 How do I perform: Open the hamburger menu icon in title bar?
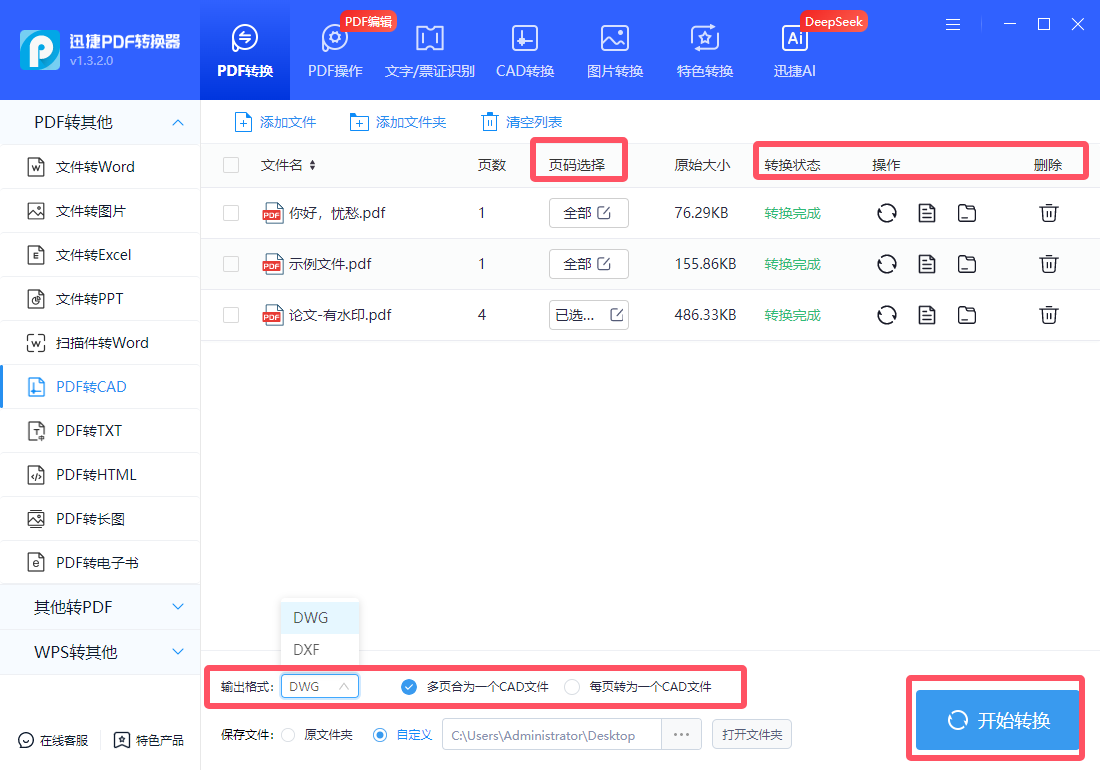pos(953,25)
